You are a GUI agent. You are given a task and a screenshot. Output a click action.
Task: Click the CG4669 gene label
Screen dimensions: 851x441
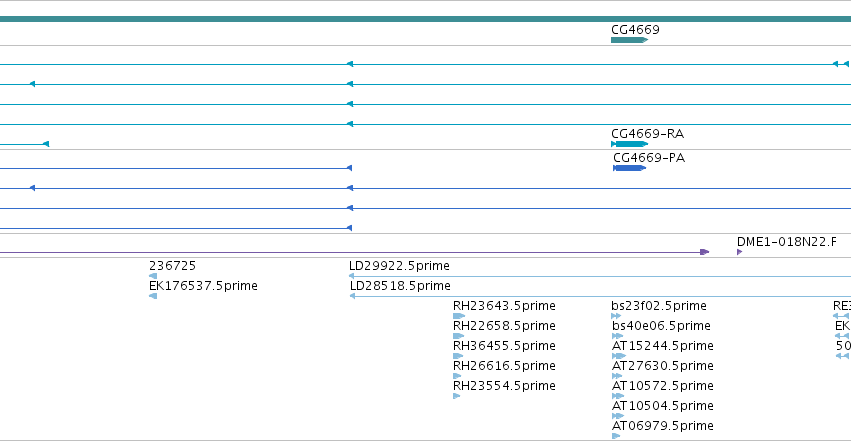click(x=635, y=29)
